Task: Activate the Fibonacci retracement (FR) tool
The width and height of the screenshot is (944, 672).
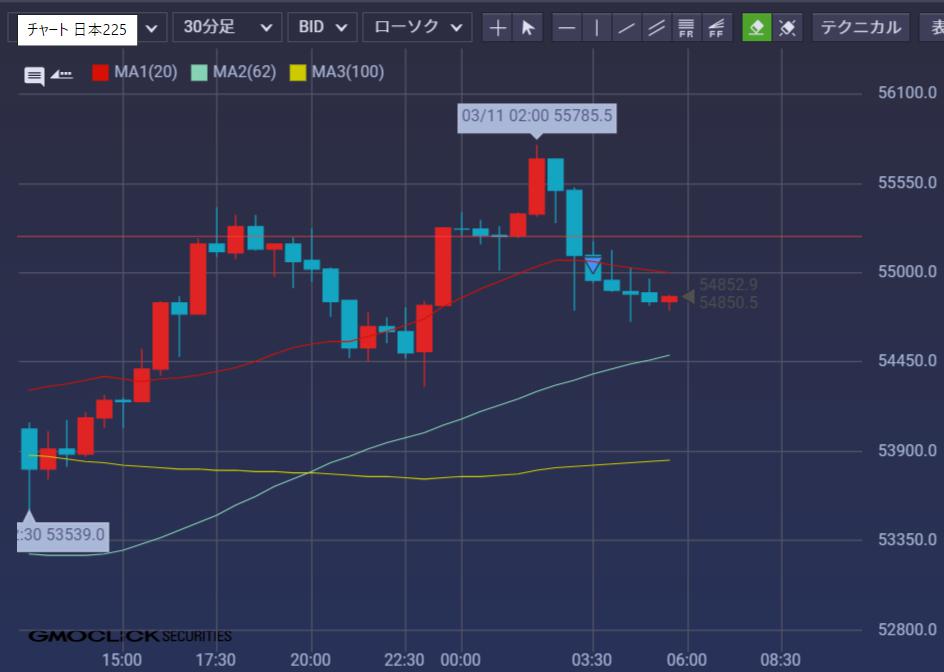Action: point(686,28)
